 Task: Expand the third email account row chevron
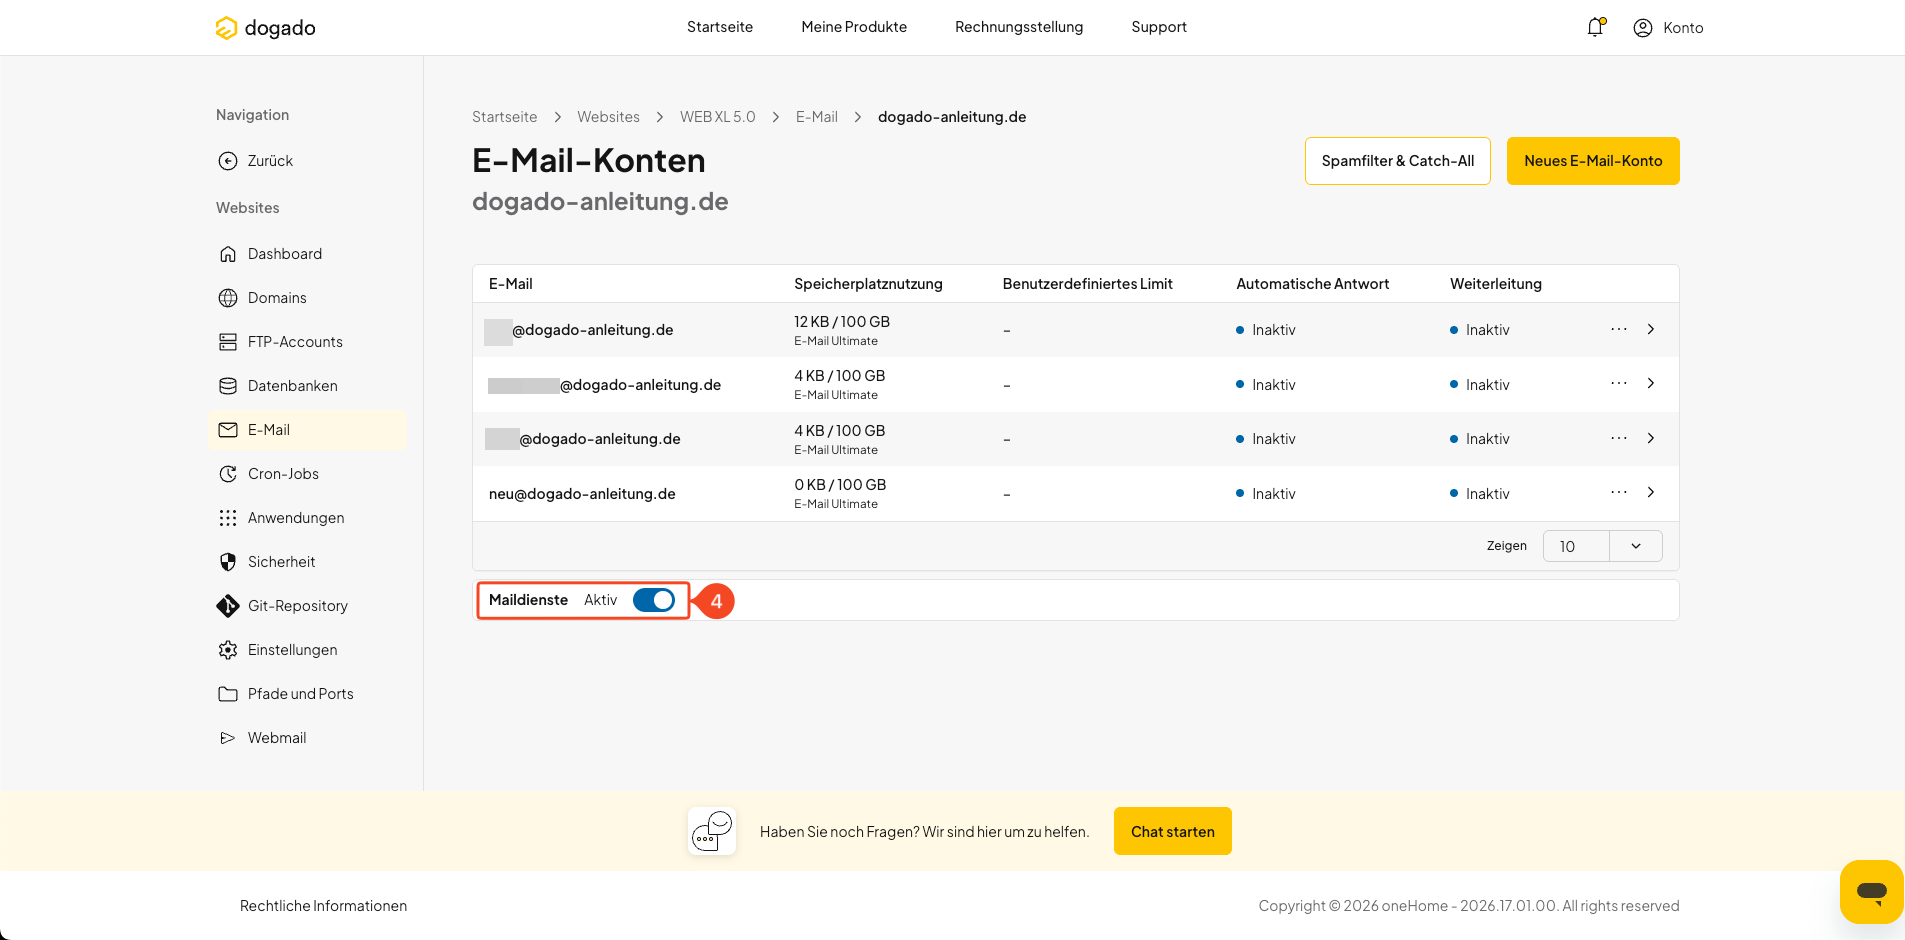tap(1651, 438)
